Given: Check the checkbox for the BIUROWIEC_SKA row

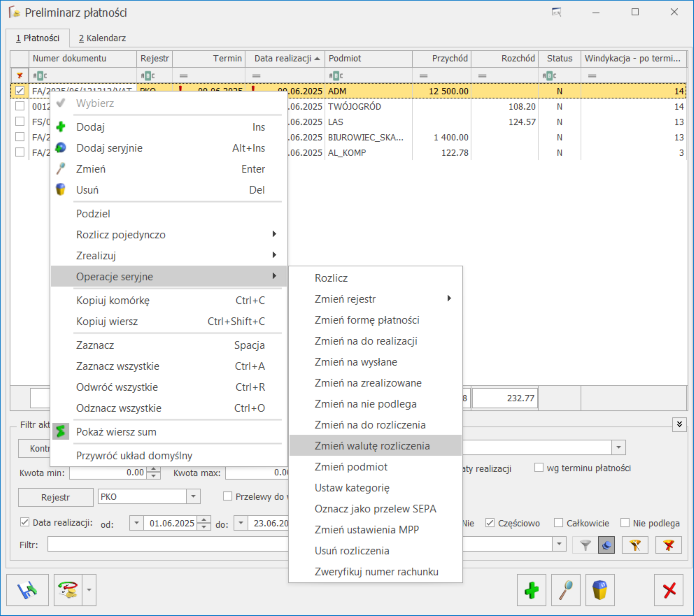Looking at the screenshot, I should click(x=19, y=137).
